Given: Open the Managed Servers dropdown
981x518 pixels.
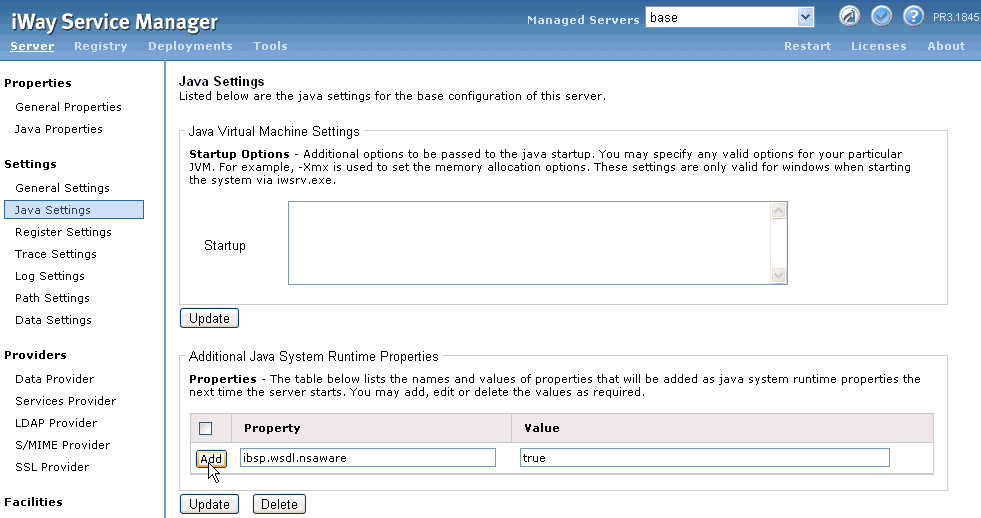Looking at the screenshot, I should click(806, 18).
